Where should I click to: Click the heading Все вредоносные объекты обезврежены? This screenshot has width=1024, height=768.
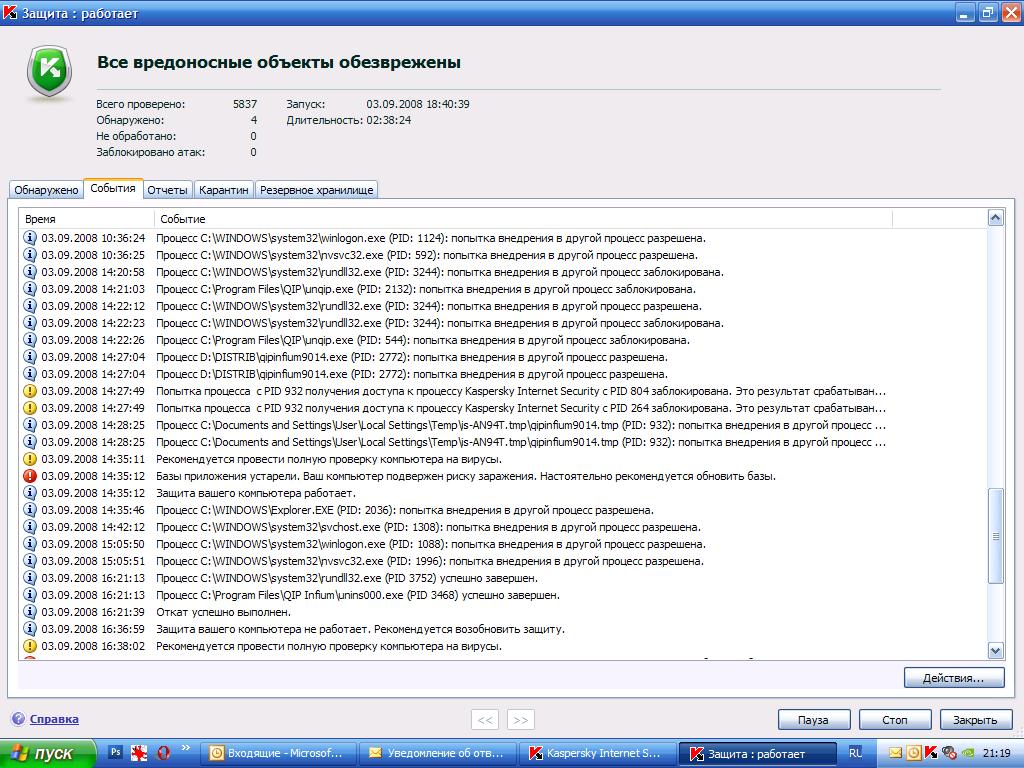click(279, 62)
